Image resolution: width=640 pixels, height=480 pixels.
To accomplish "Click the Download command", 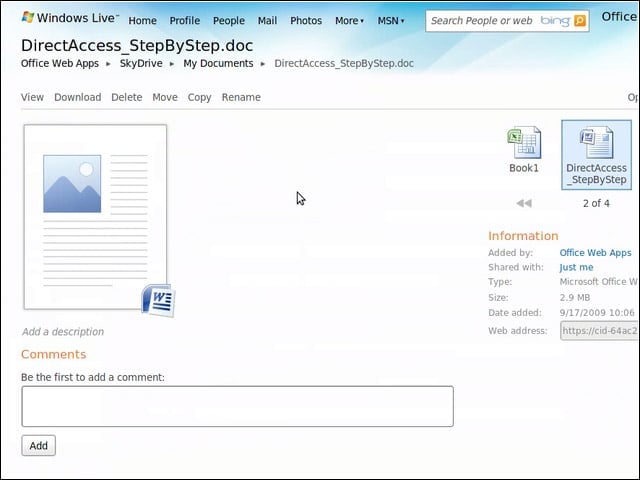I will [x=78, y=97].
